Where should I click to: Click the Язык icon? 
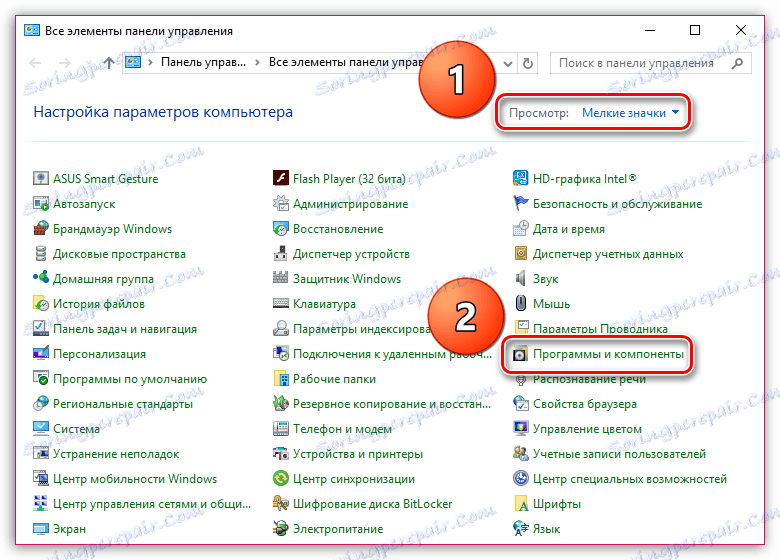pyautogui.click(x=520, y=529)
